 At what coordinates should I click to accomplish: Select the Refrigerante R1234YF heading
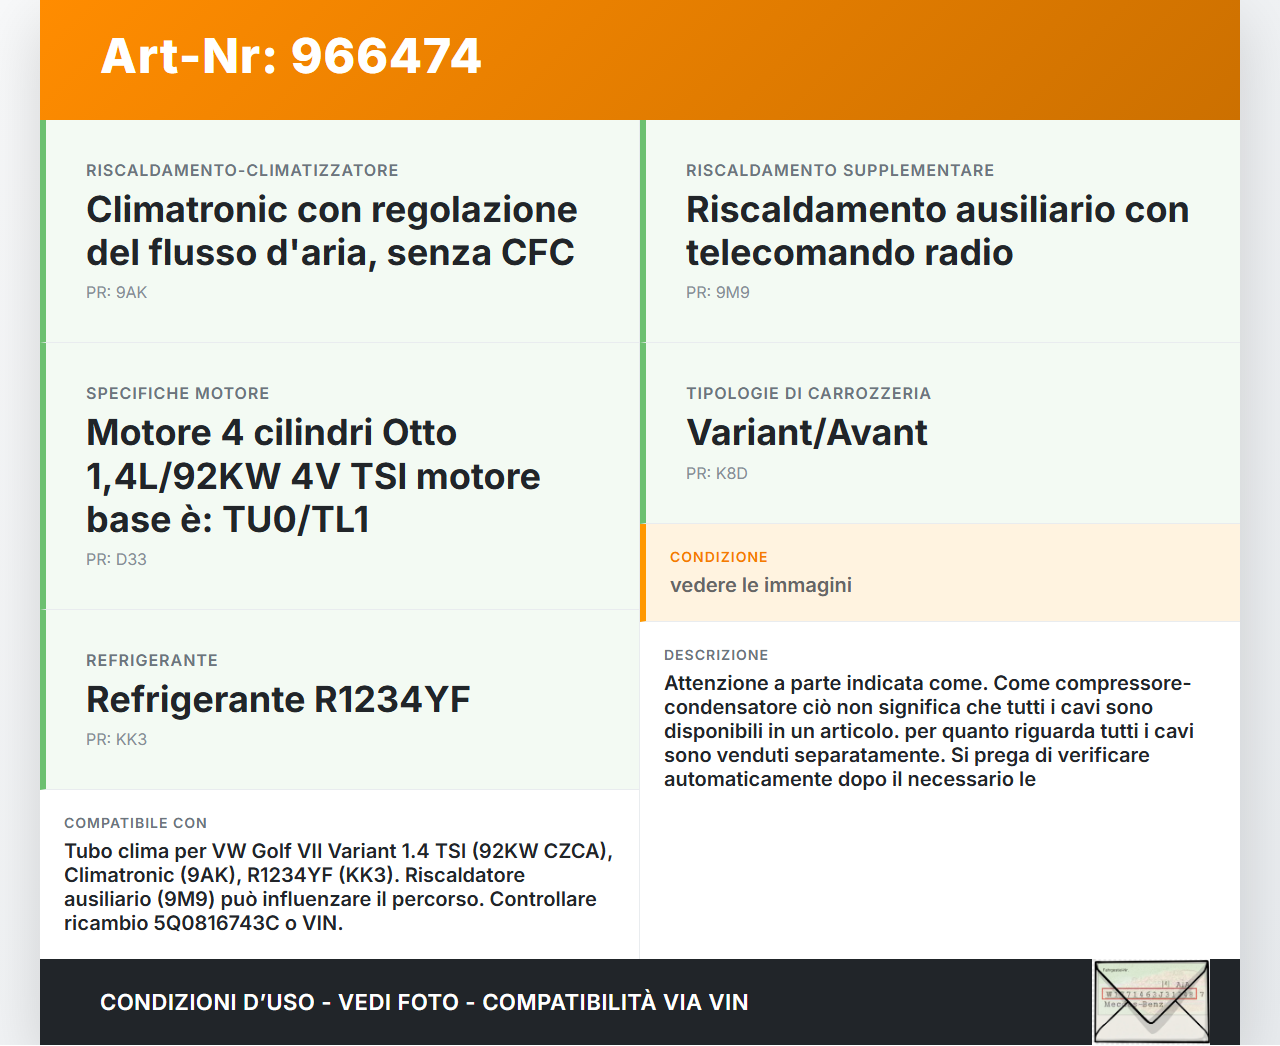[x=278, y=699]
